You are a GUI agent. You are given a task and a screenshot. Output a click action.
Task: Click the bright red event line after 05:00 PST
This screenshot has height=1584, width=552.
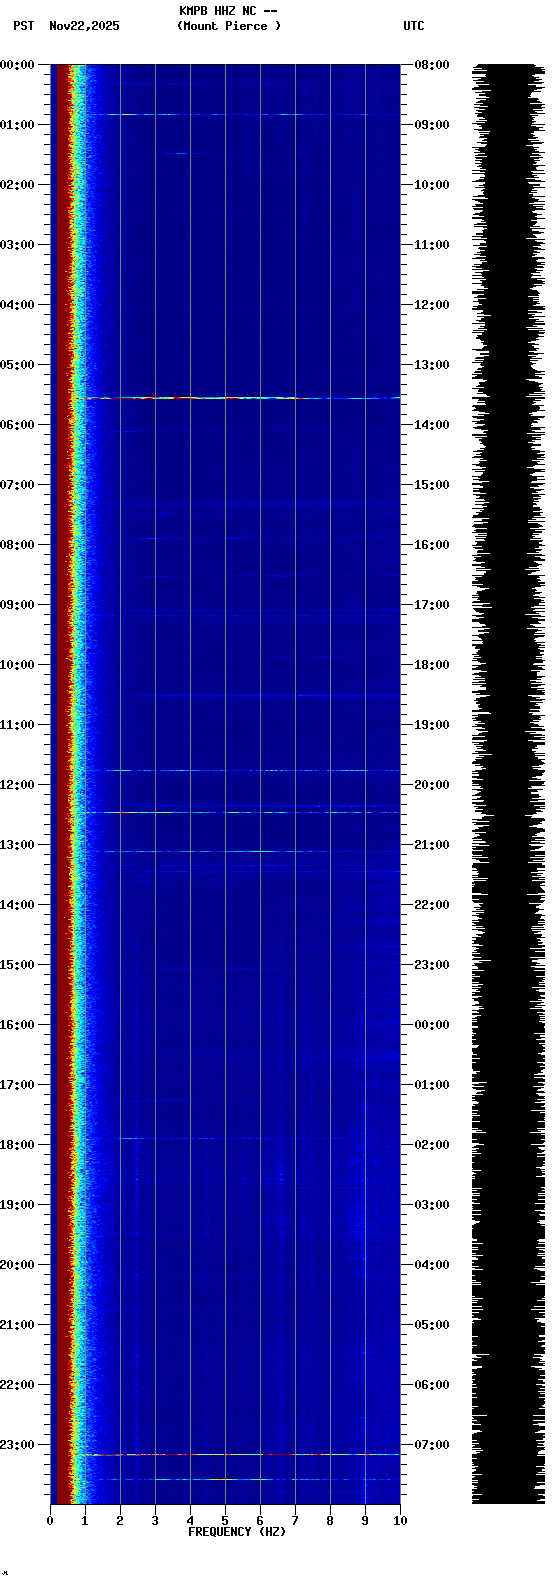[x=237, y=398]
